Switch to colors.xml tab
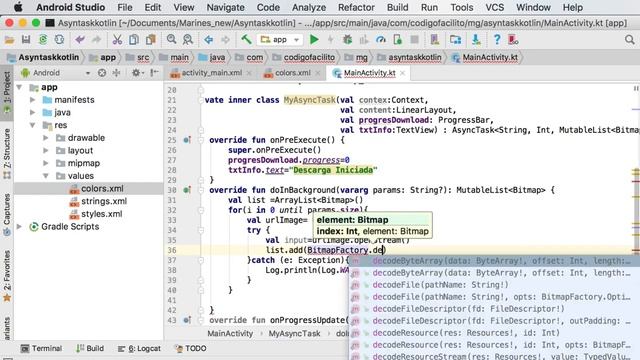The image size is (640, 360). coord(292,73)
